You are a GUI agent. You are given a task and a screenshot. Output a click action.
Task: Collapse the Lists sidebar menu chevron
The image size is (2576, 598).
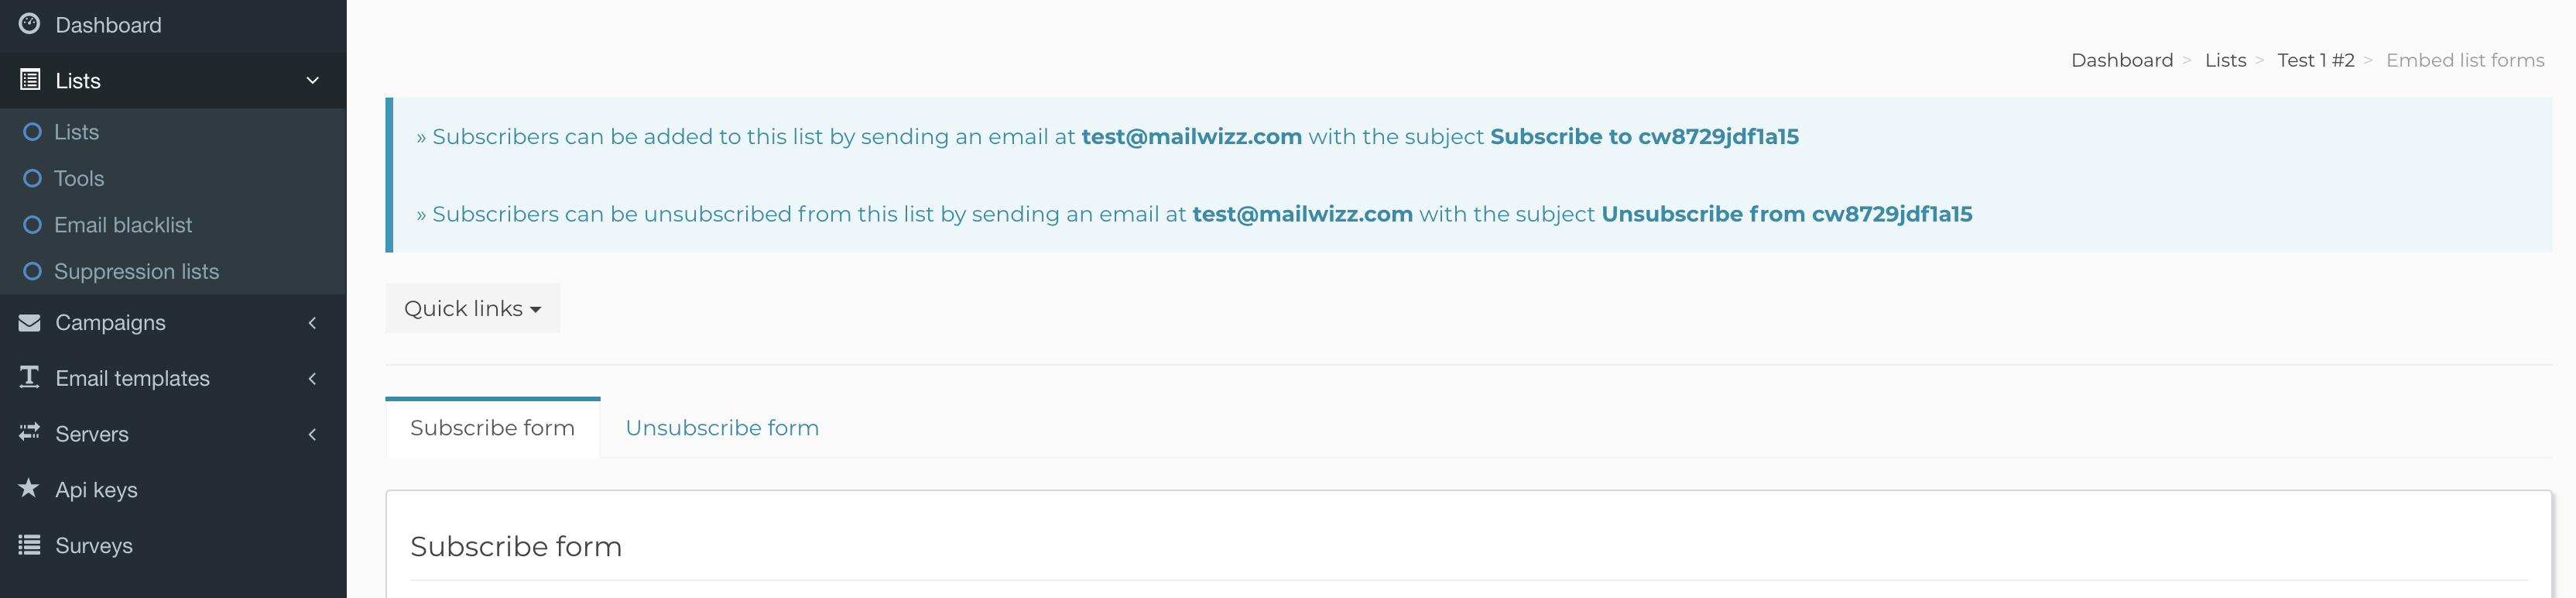[312, 80]
